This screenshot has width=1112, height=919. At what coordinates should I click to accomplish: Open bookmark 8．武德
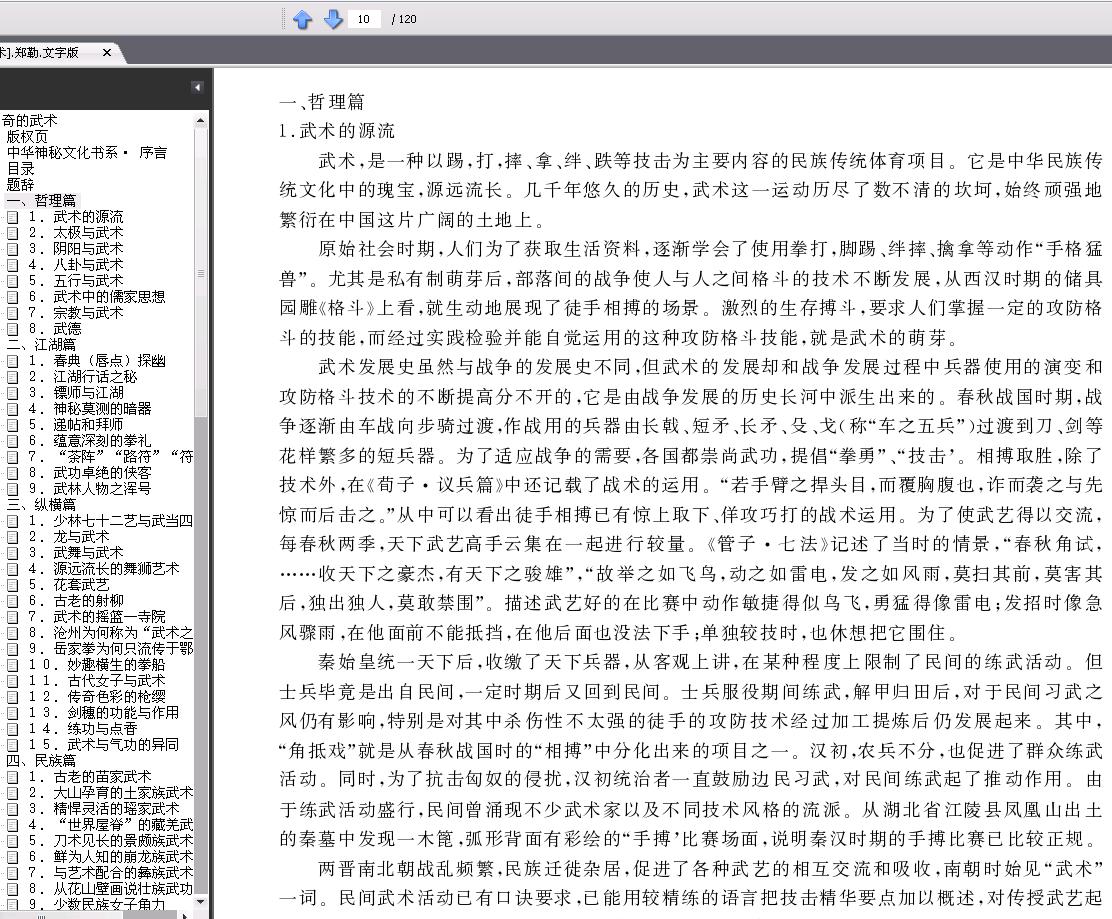coord(55,329)
